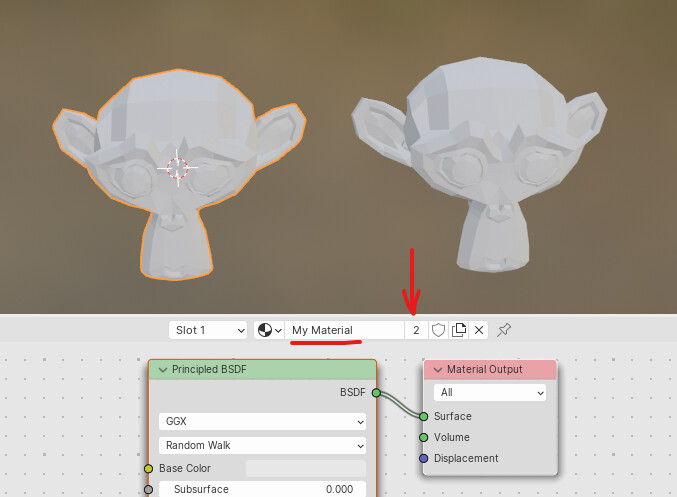Click the Volume input socket

pos(424,437)
